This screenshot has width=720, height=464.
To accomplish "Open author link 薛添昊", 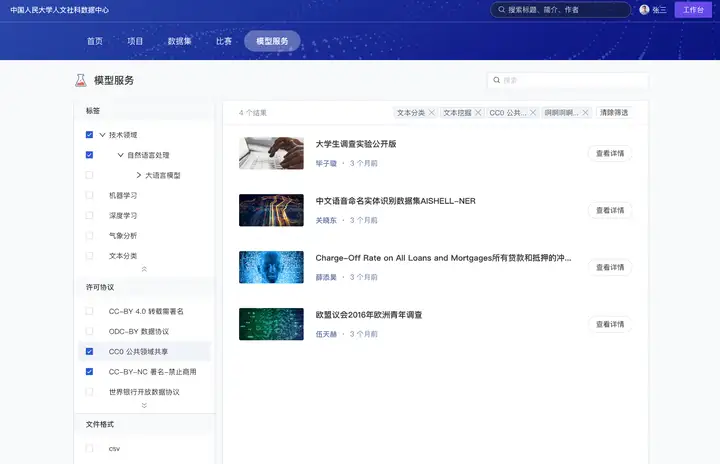I will [326, 277].
